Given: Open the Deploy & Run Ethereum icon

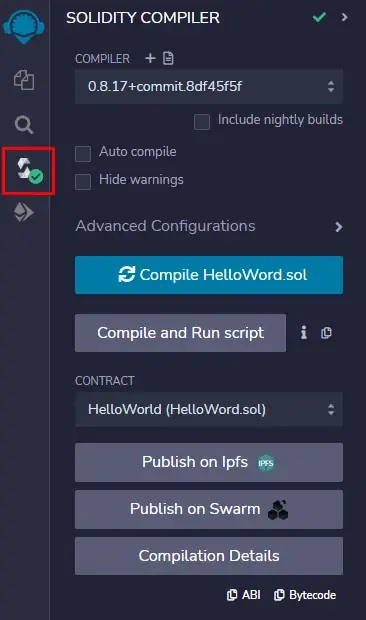Looking at the screenshot, I should tap(24, 212).
